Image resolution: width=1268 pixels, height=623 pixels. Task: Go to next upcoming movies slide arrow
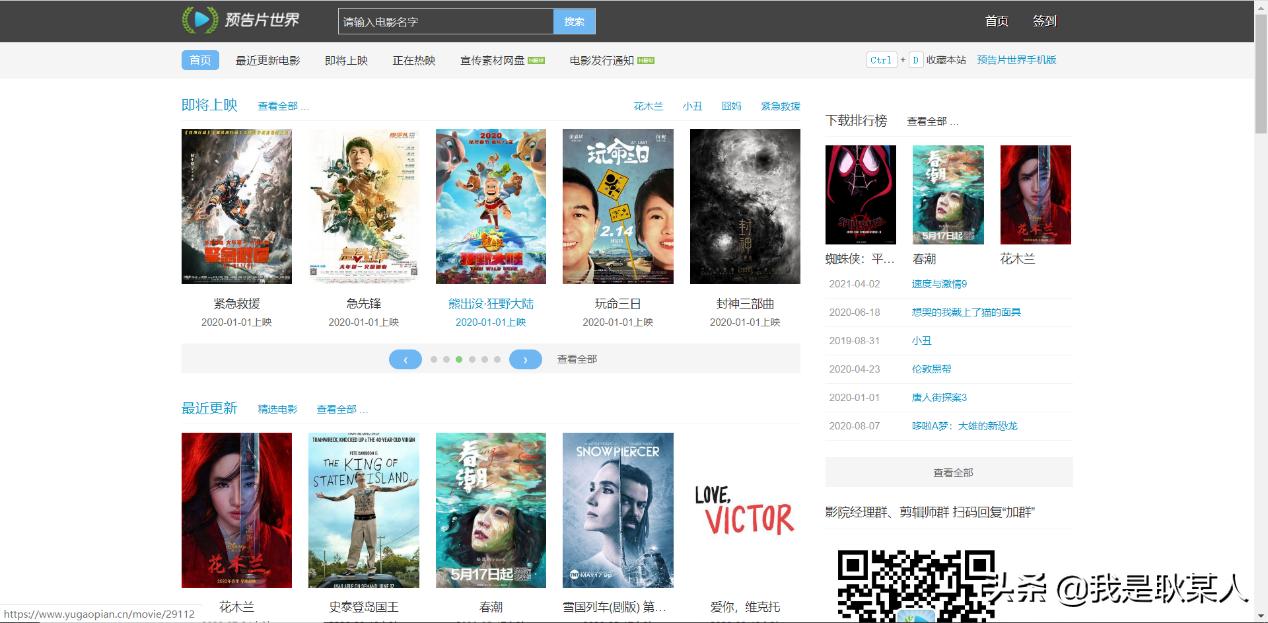525,359
